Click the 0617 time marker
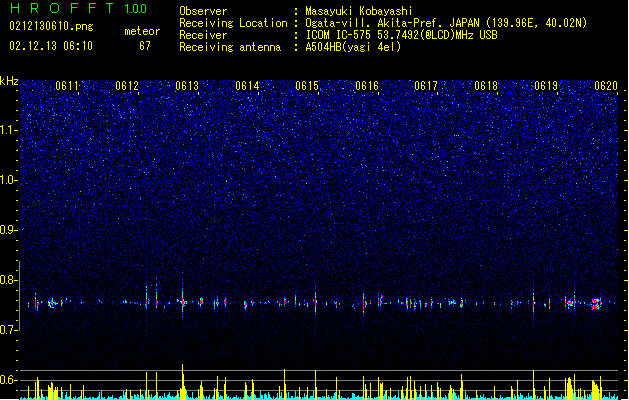Screen dimensions: 629x400 [426, 86]
